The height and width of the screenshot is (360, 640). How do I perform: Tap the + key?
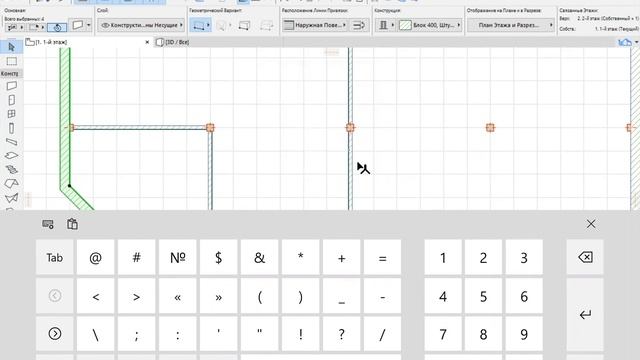[x=342, y=258]
